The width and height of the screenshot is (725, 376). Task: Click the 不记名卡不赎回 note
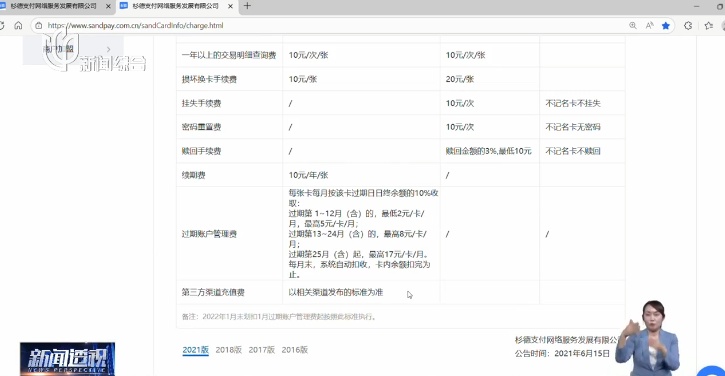573,151
